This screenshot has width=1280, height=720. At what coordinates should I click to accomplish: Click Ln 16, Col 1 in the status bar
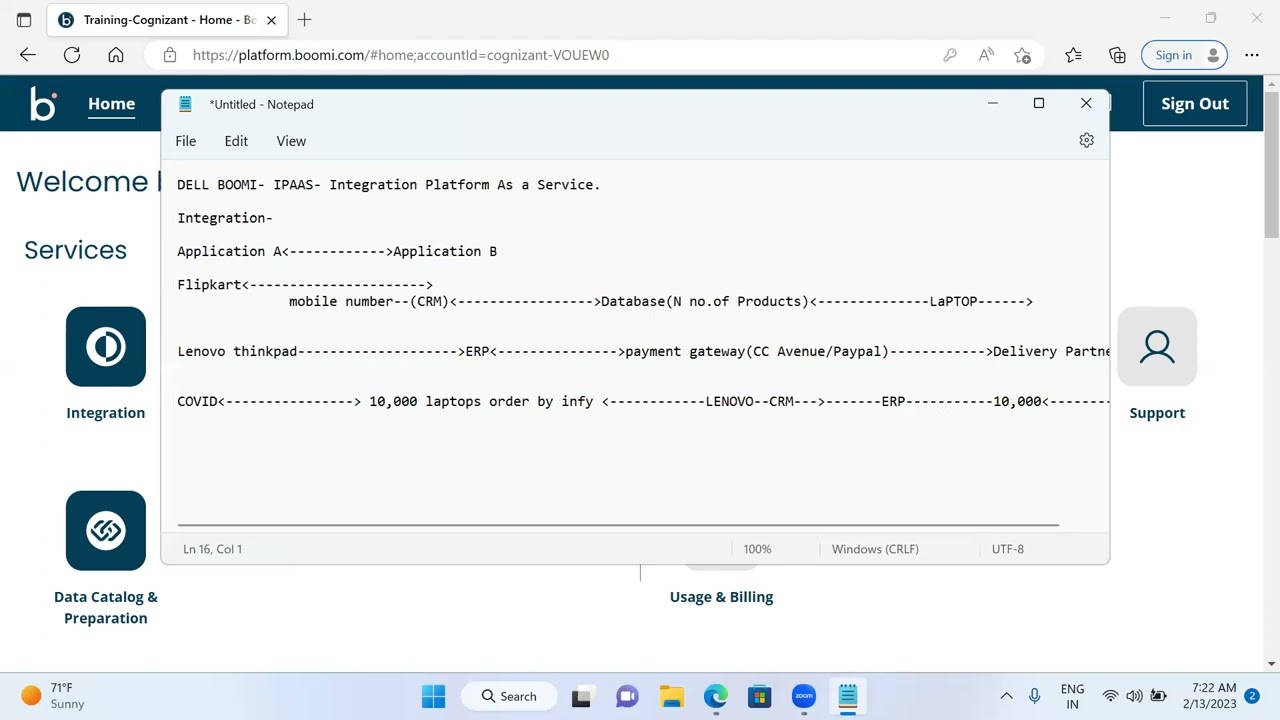pos(212,549)
